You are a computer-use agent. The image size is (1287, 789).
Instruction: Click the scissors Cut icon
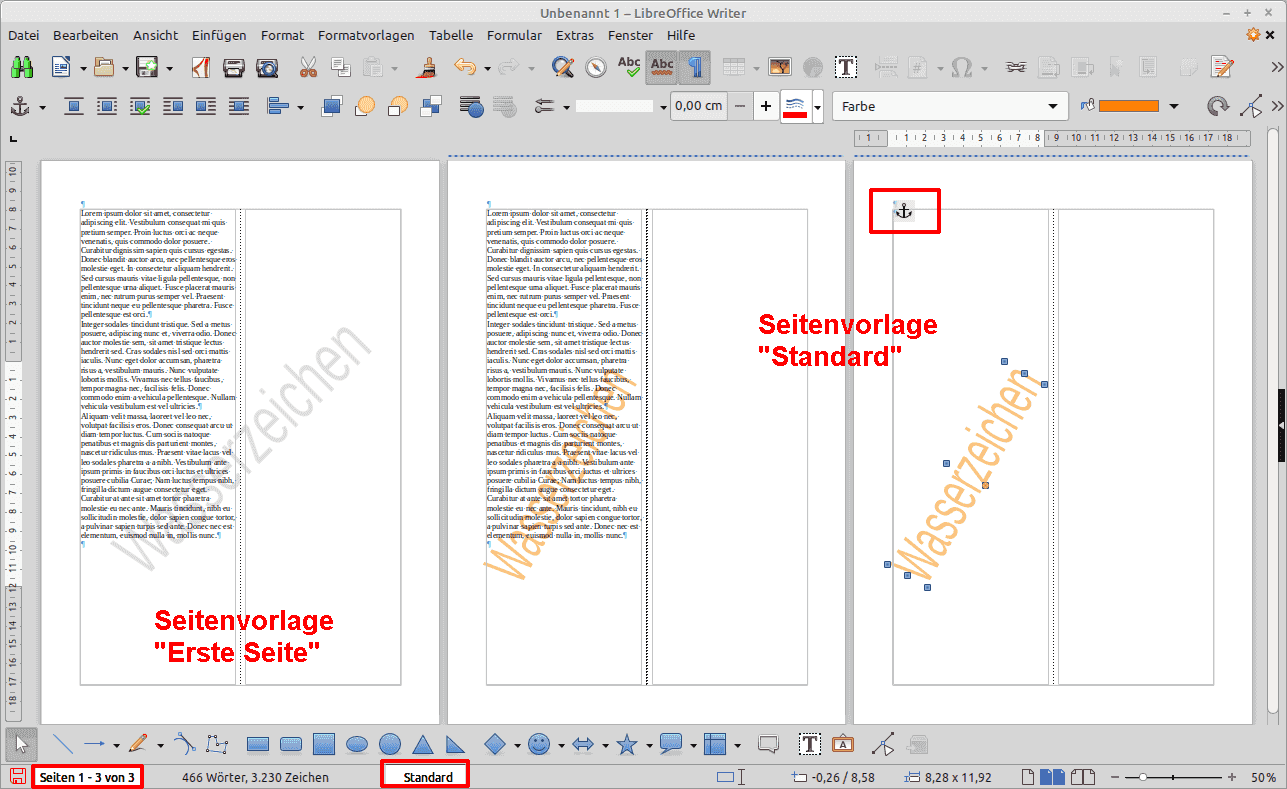pyautogui.click(x=307, y=67)
